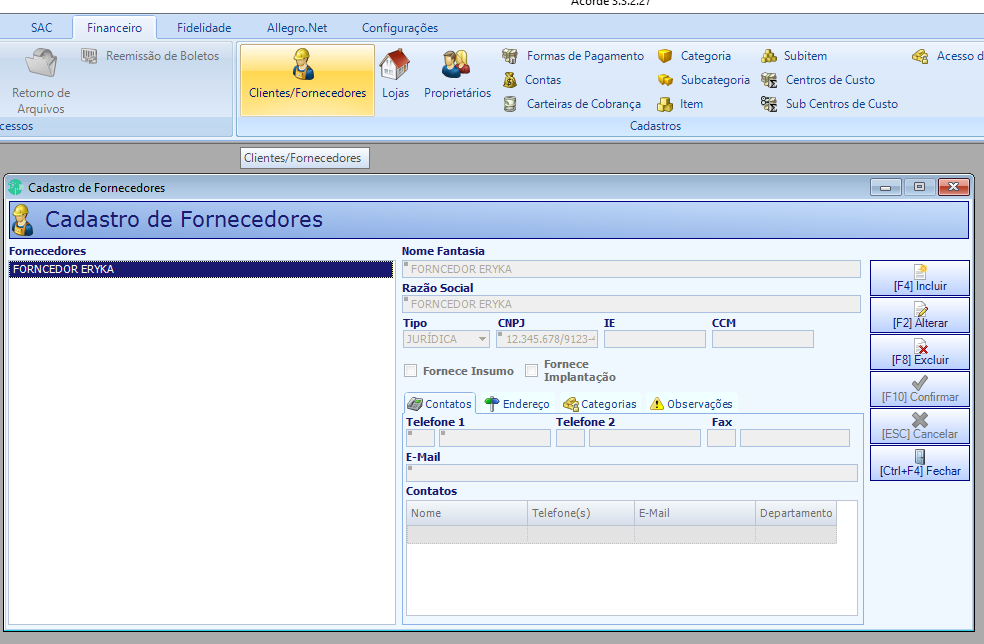Viewport: 984px width, 644px height.
Task: Enable Fornece Insumo checkbox
Action: [410, 371]
